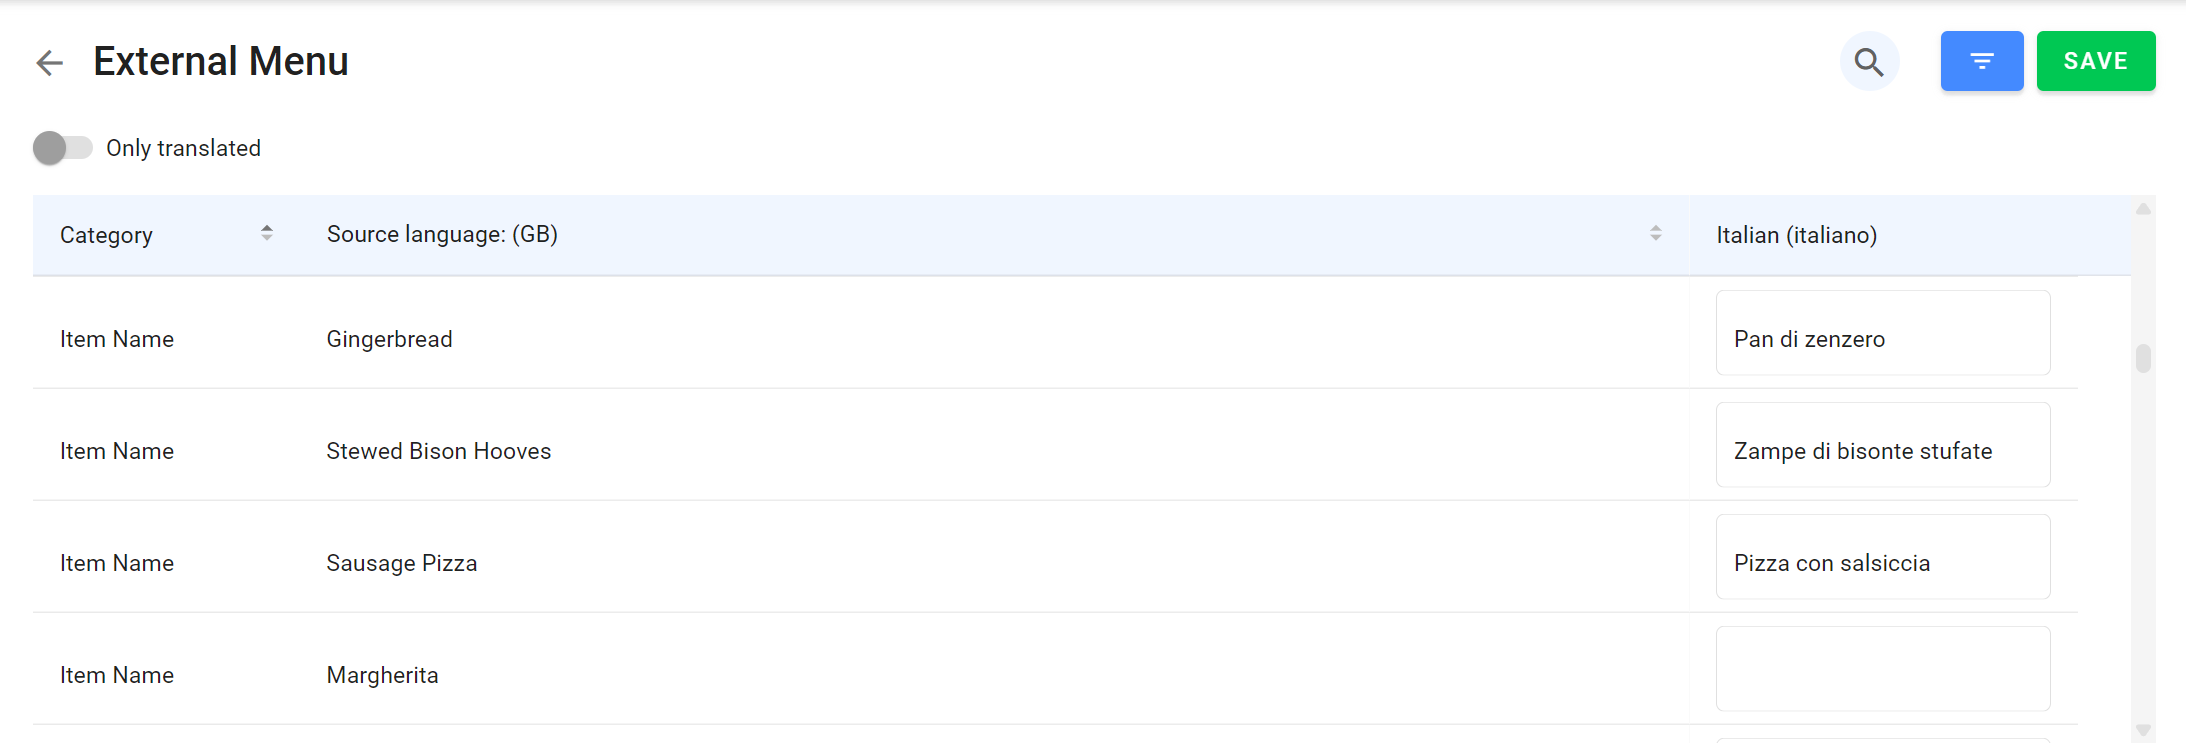Click the back arrow icon

pyautogui.click(x=49, y=63)
